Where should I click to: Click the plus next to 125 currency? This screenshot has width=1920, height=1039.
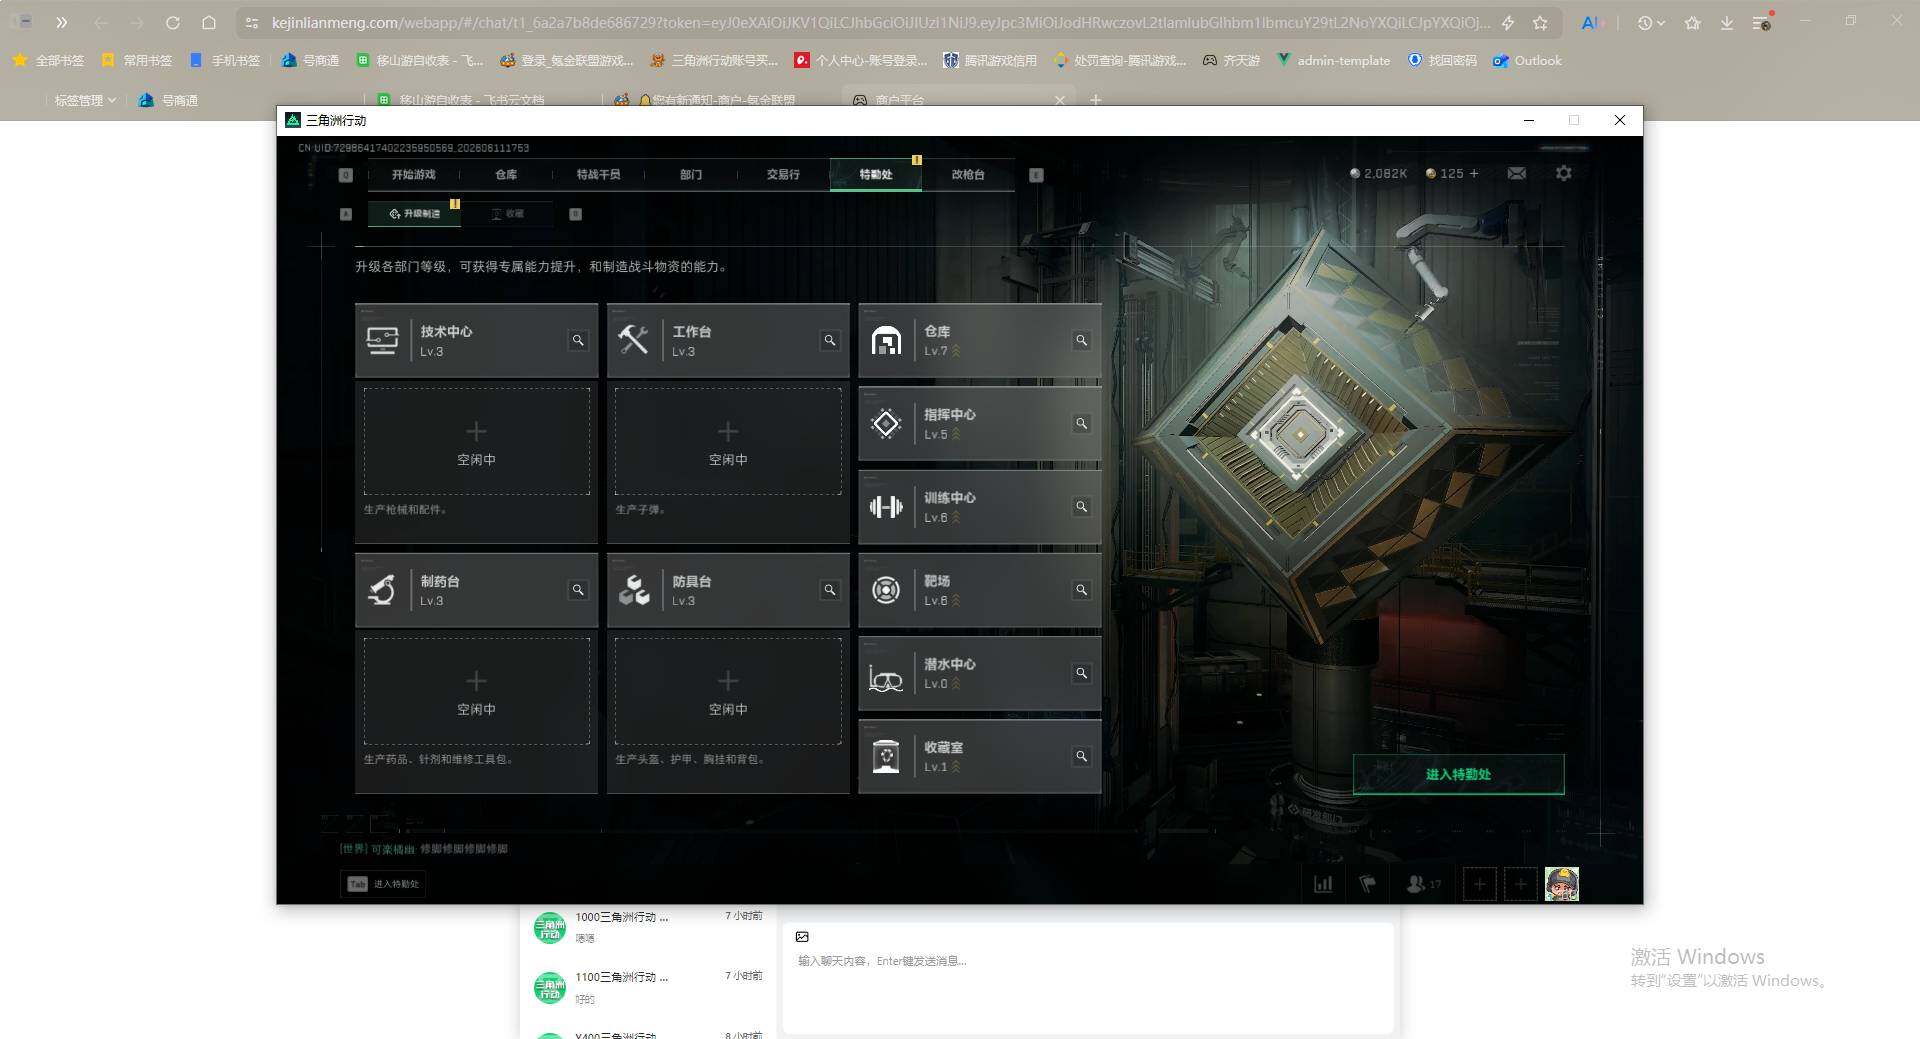[1474, 173]
